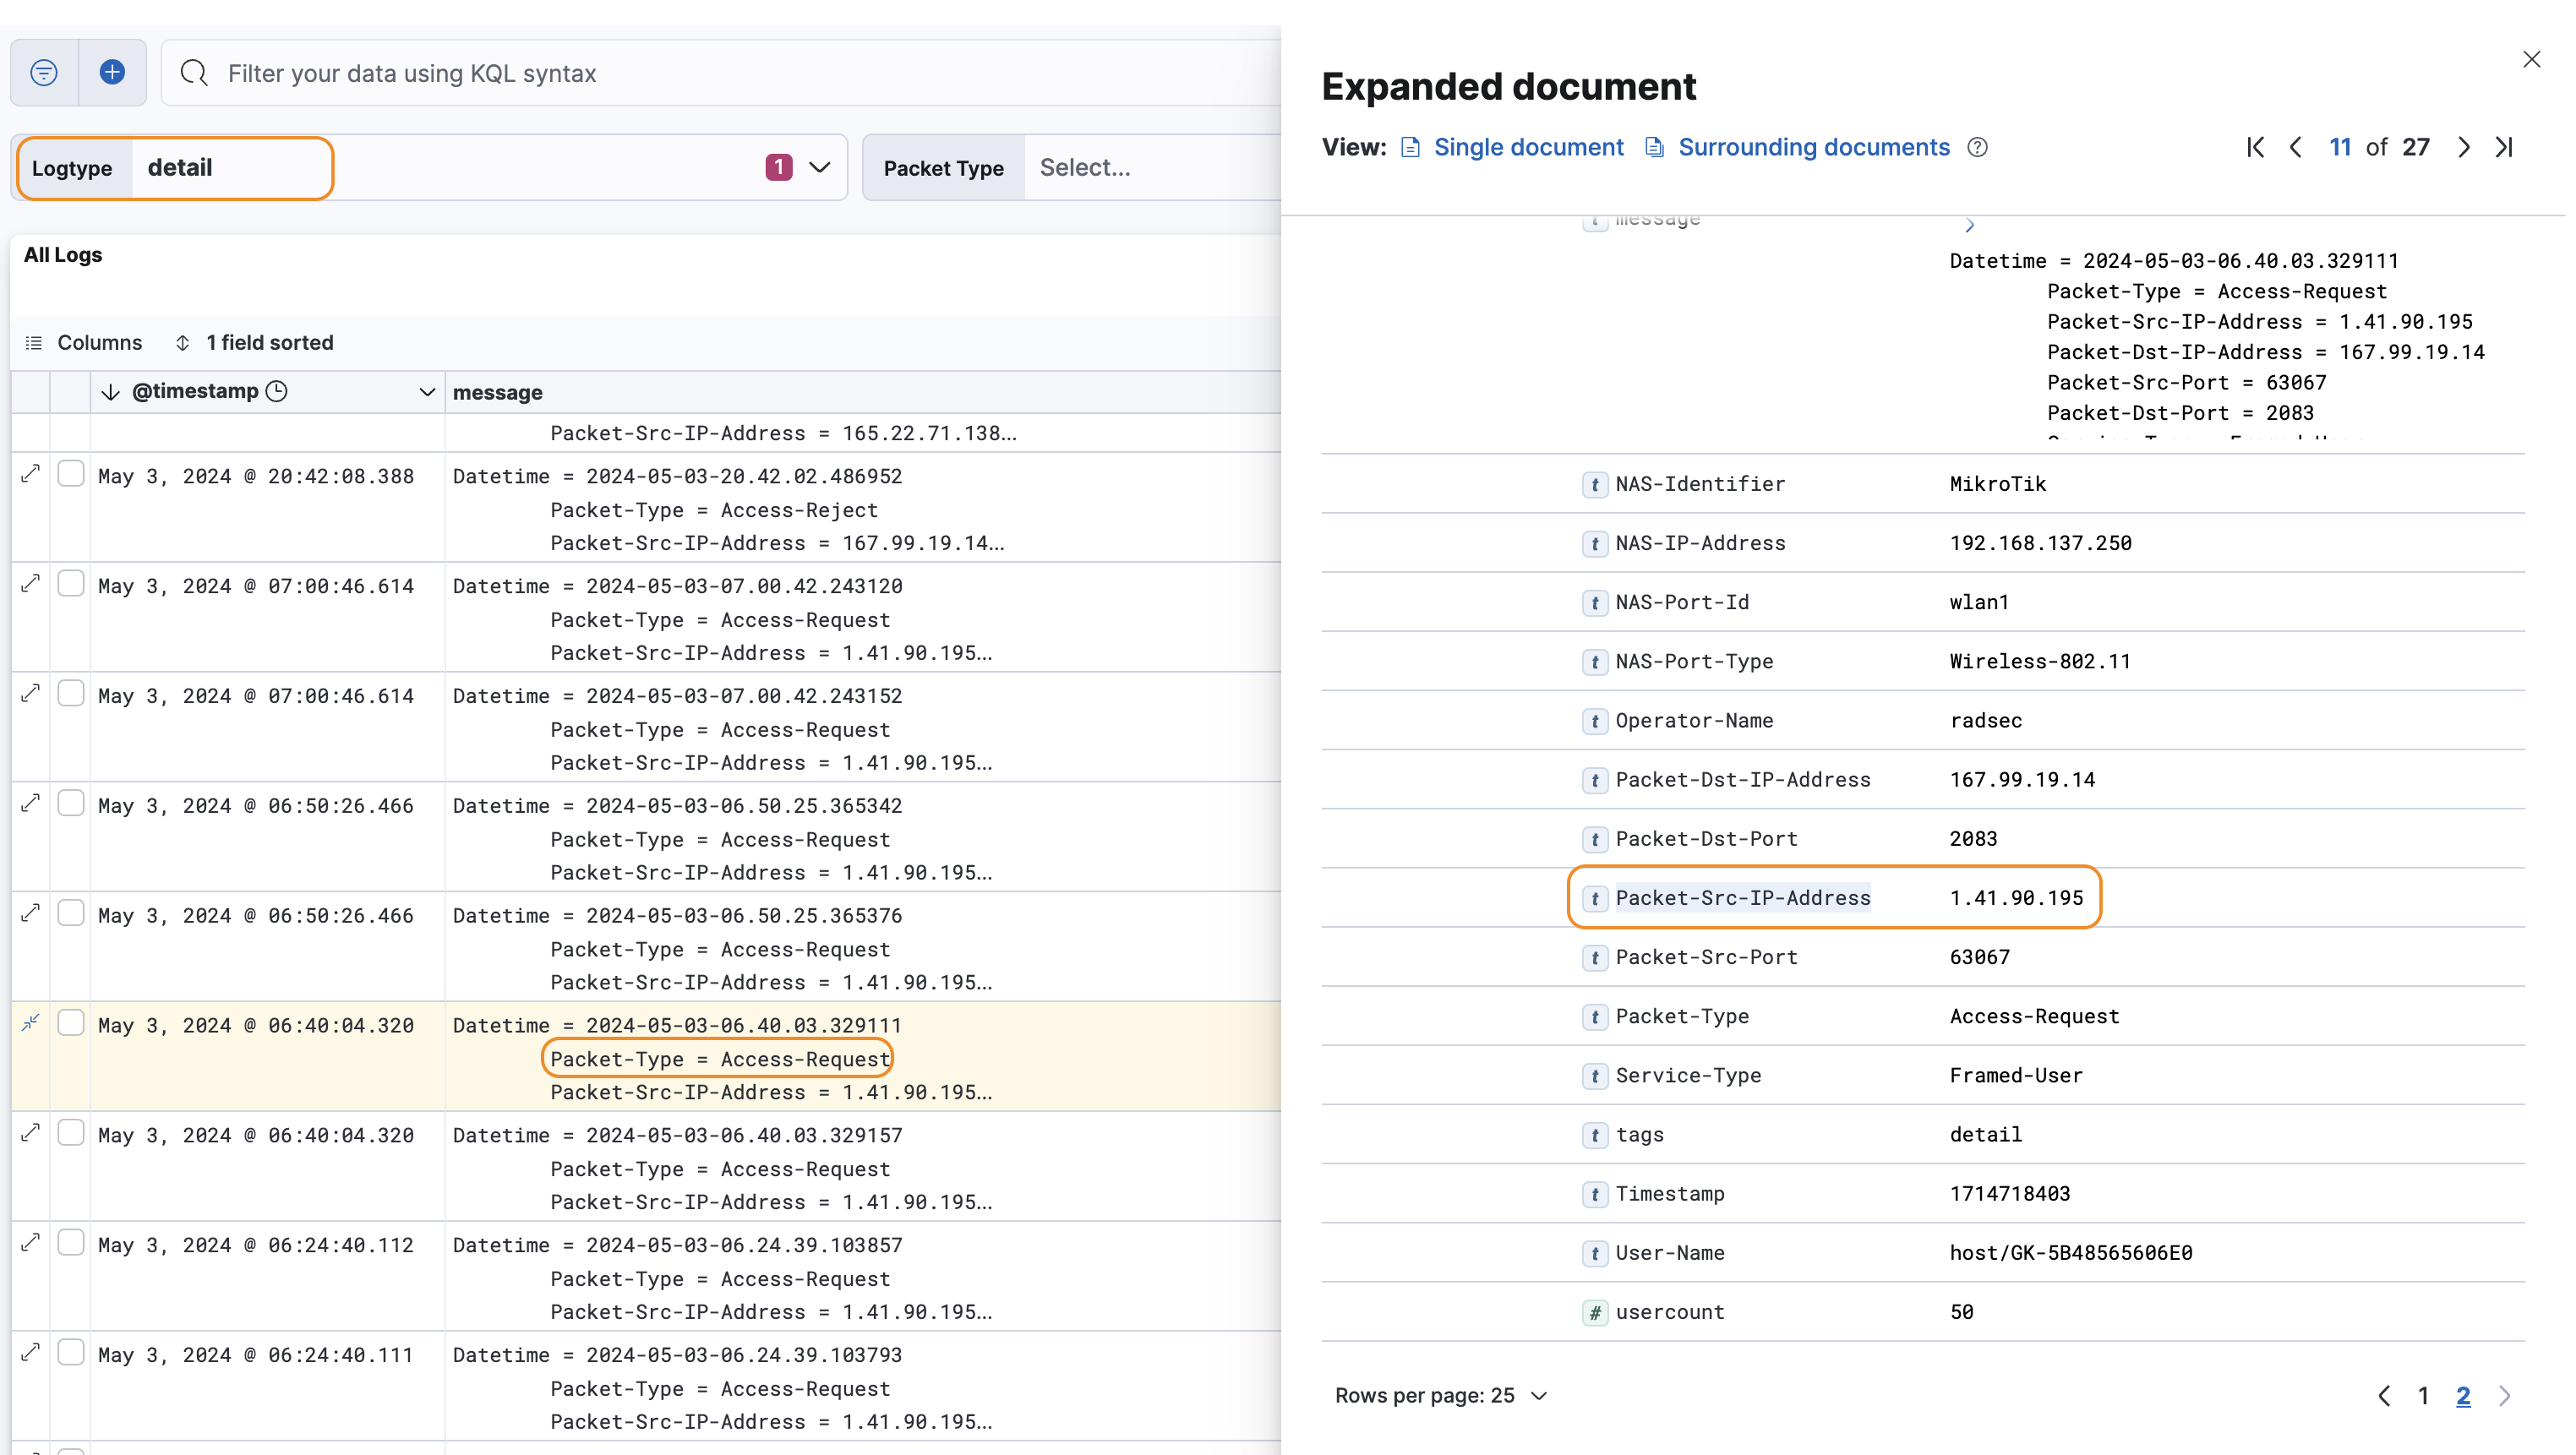
Task: Jump to last document arrow
Action: [x=2504, y=148]
